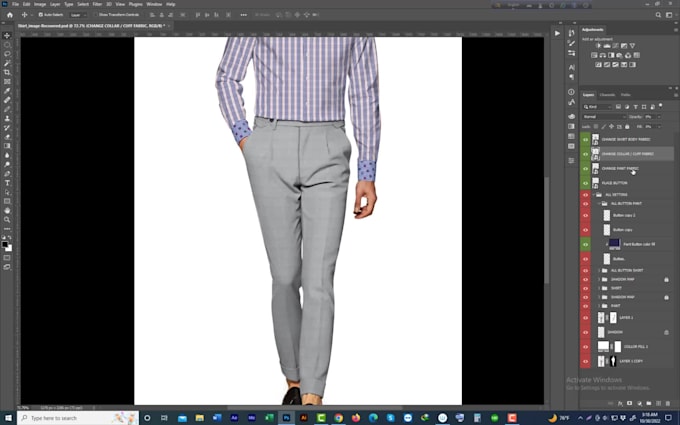Hide the CHANGE PANT FABRIC layer

tap(585, 169)
